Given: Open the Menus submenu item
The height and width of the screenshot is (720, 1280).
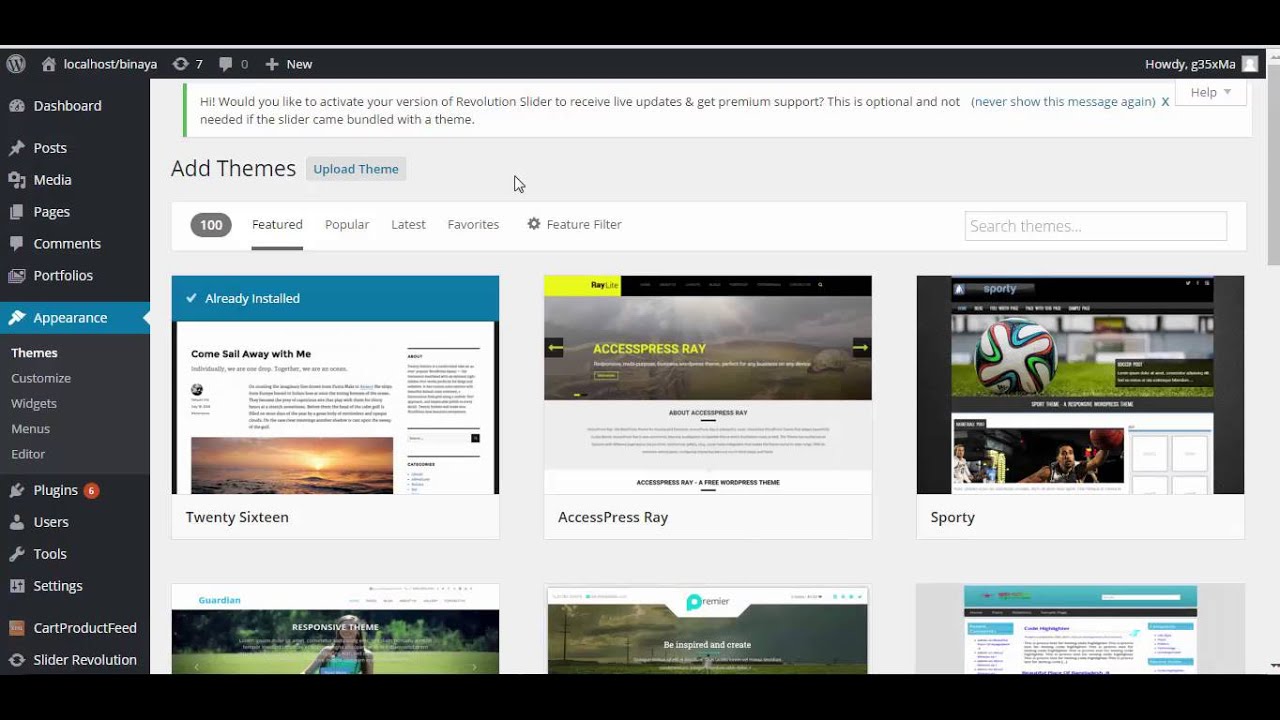Looking at the screenshot, I should [30, 428].
